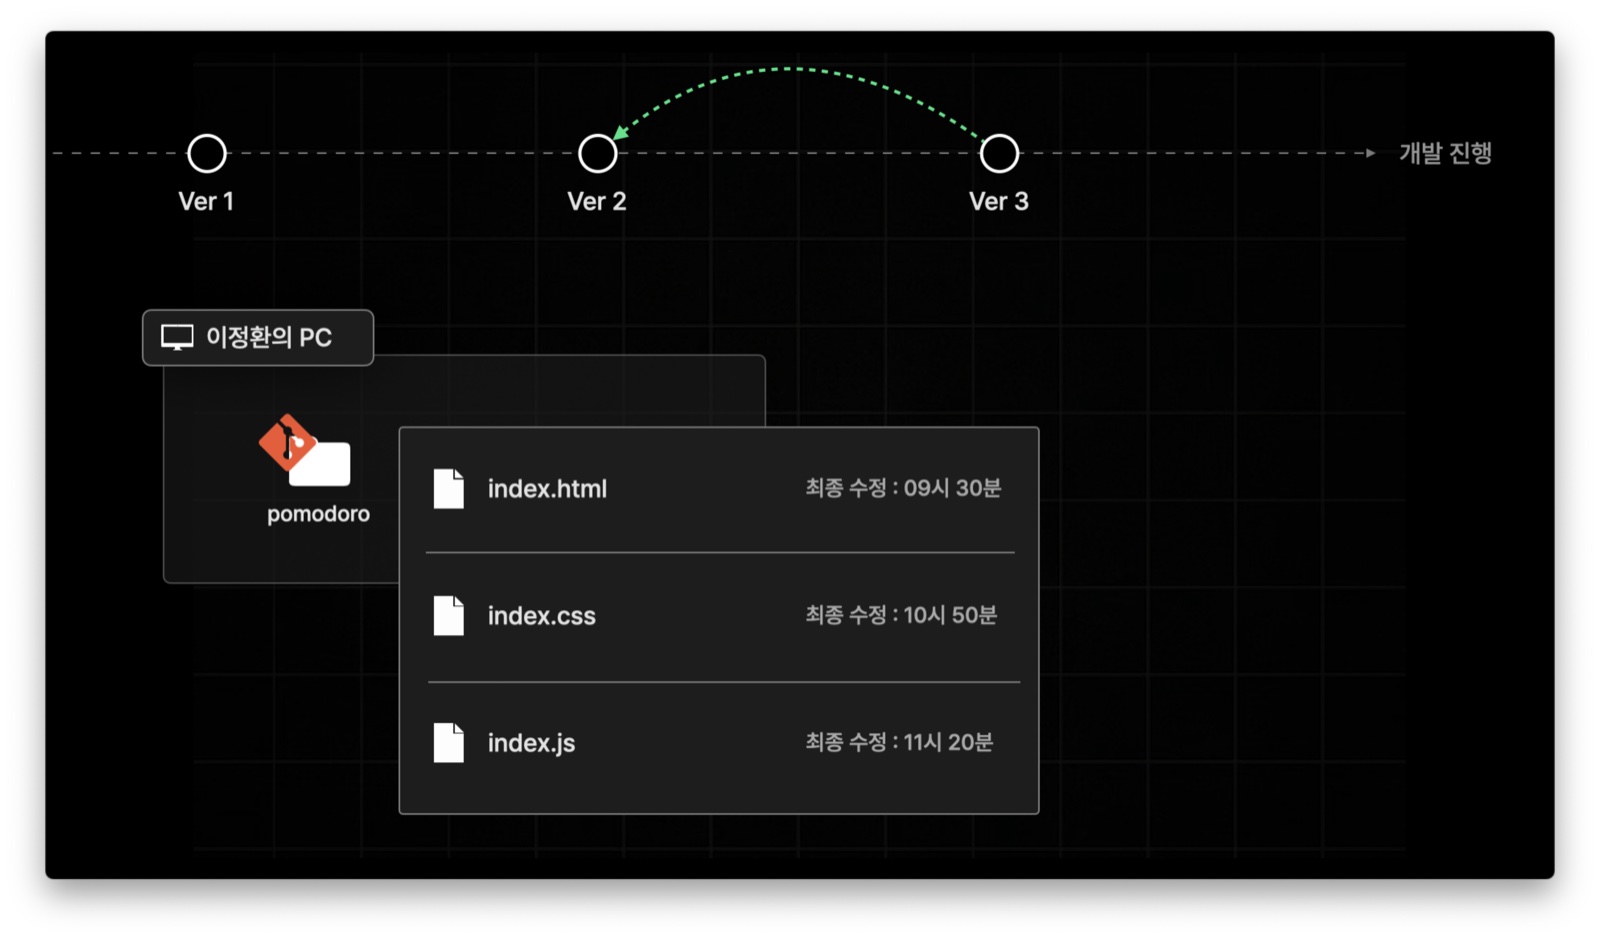1600x939 pixels.
Task: Click the file icon next to index.html
Action: point(449,489)
